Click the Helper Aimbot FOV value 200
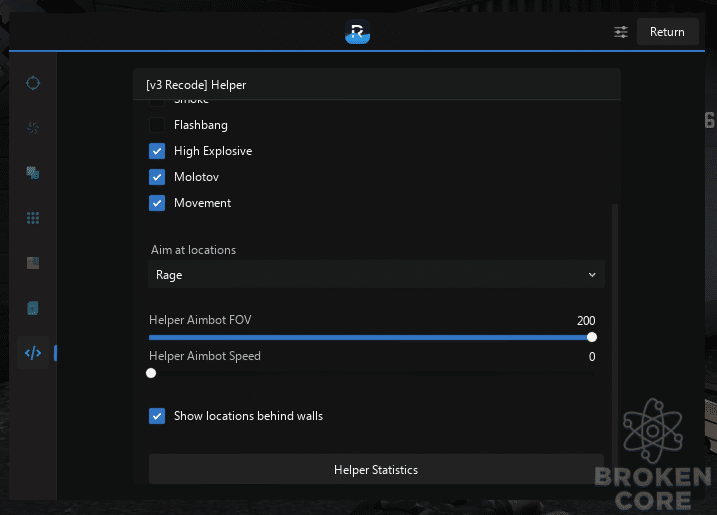The height and width of the screenshot is (515, 717). (586, 321)
